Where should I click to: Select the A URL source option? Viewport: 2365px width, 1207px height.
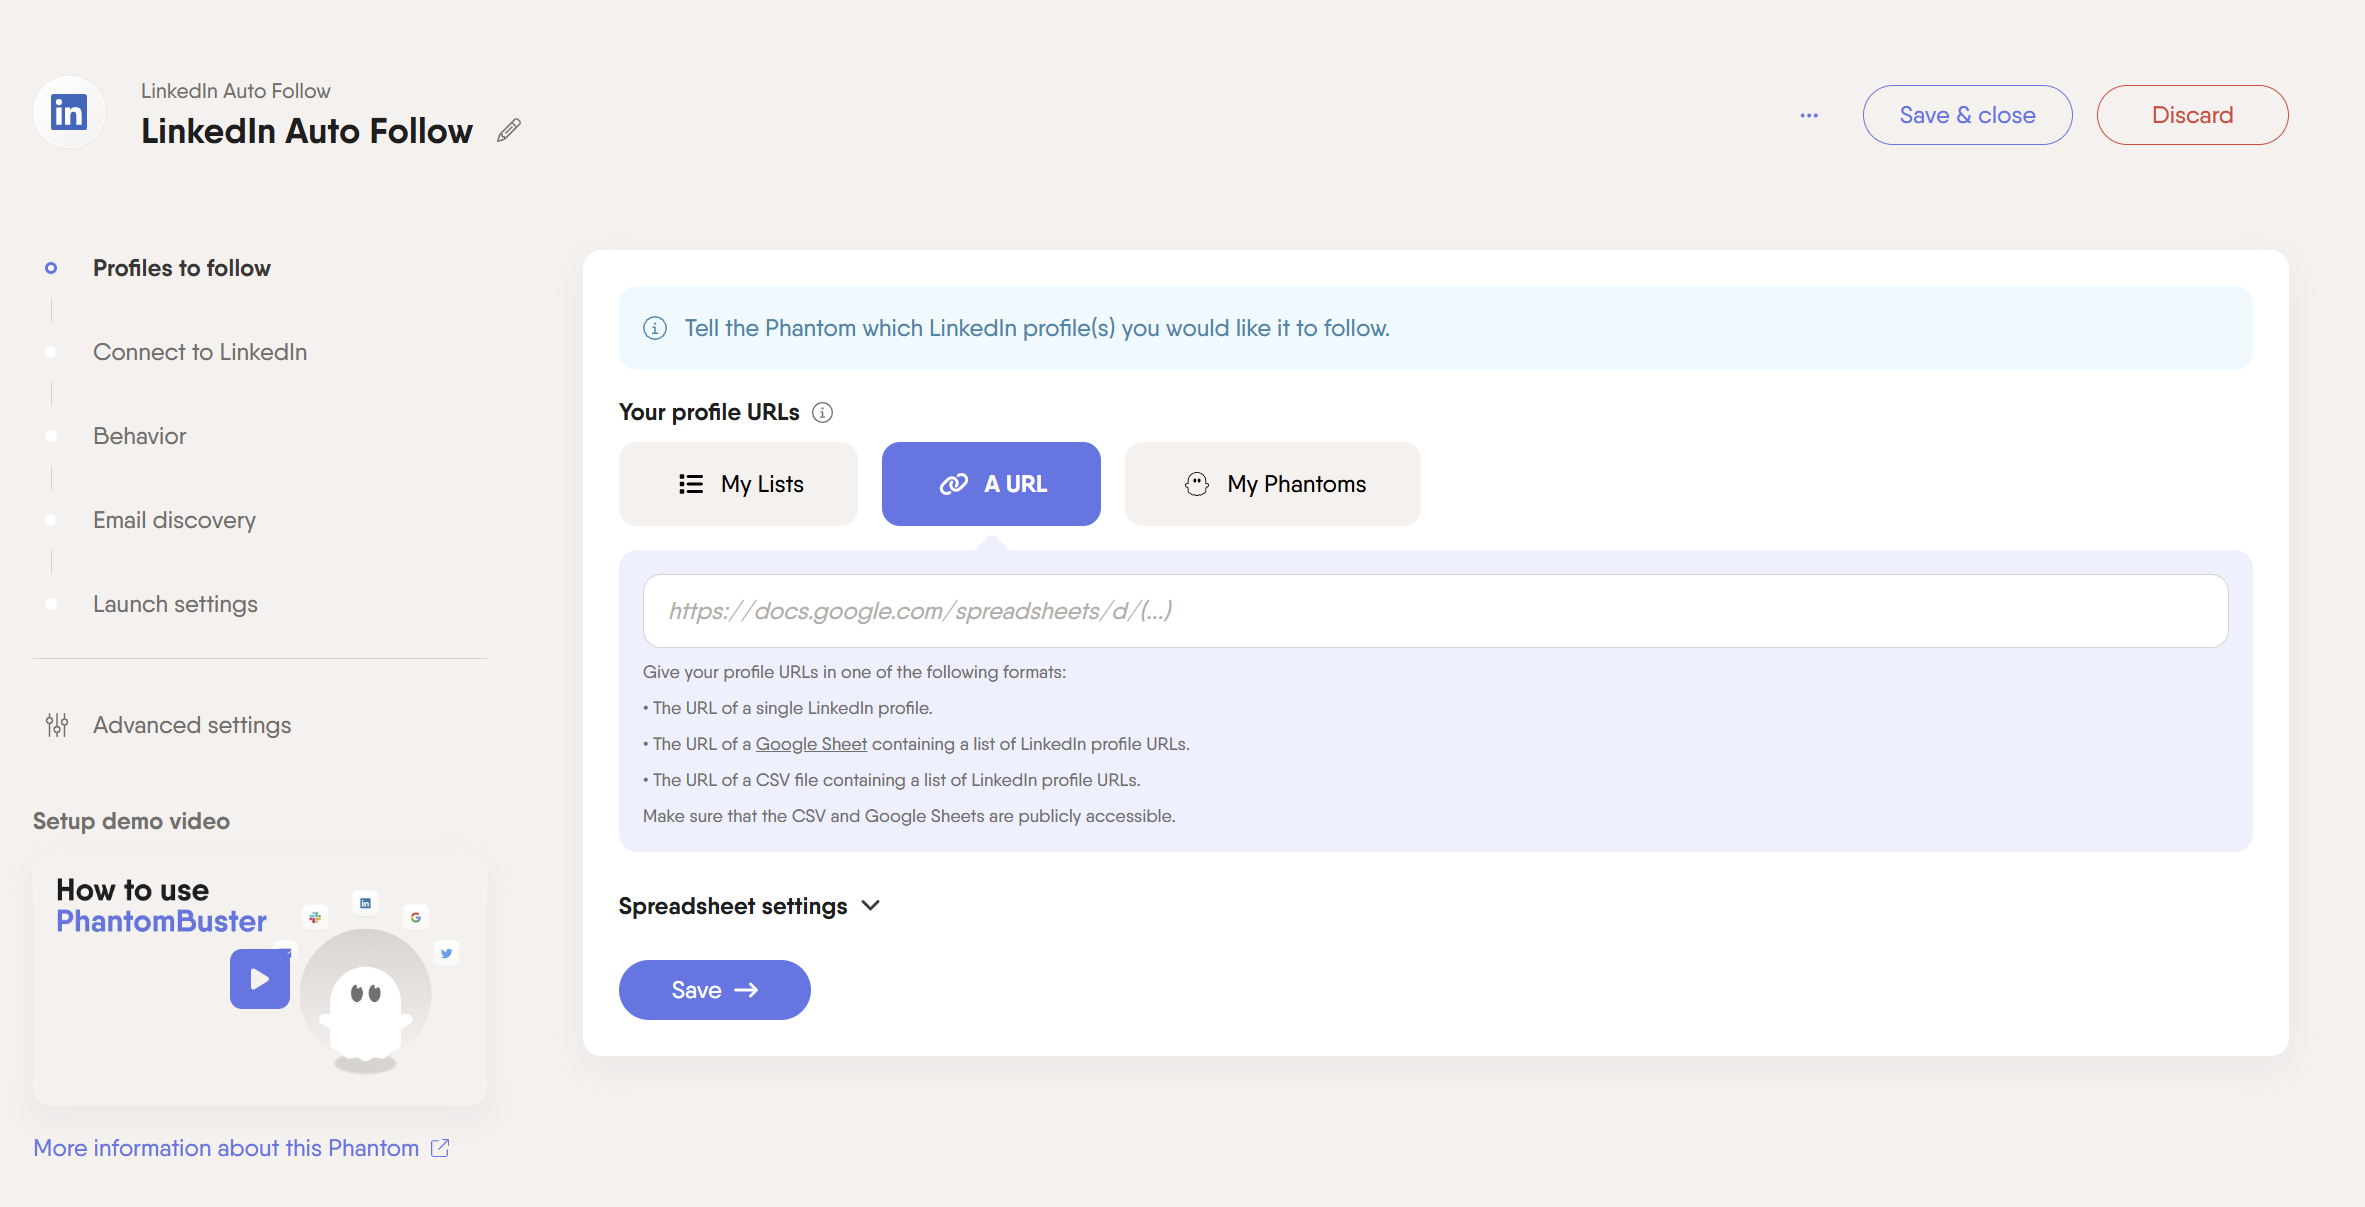pyautogui.click(x=991, y=484)
